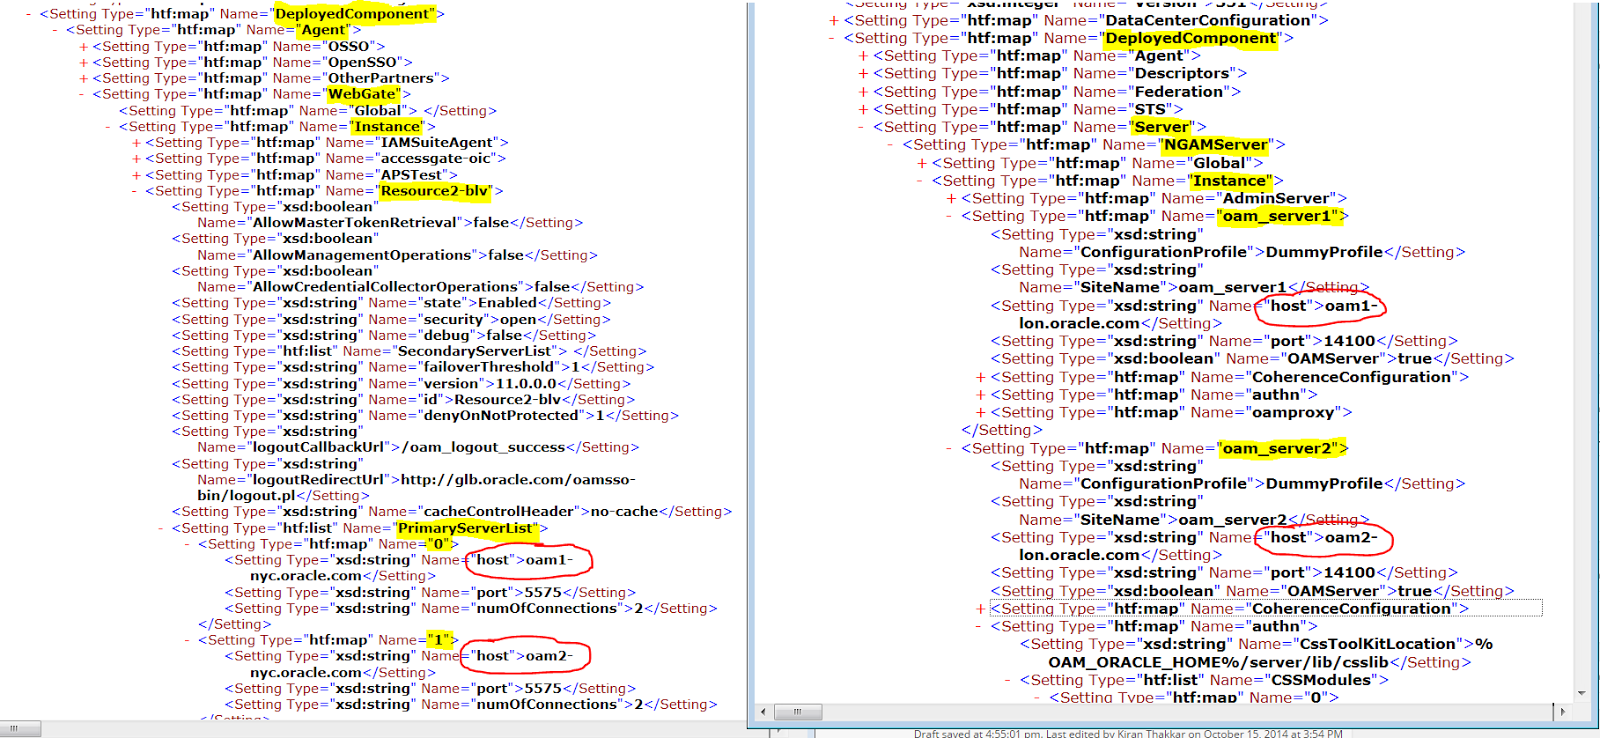
Task: Collapse DeployedComponent map that holds NGAMServer
Action: click(834, 38)
